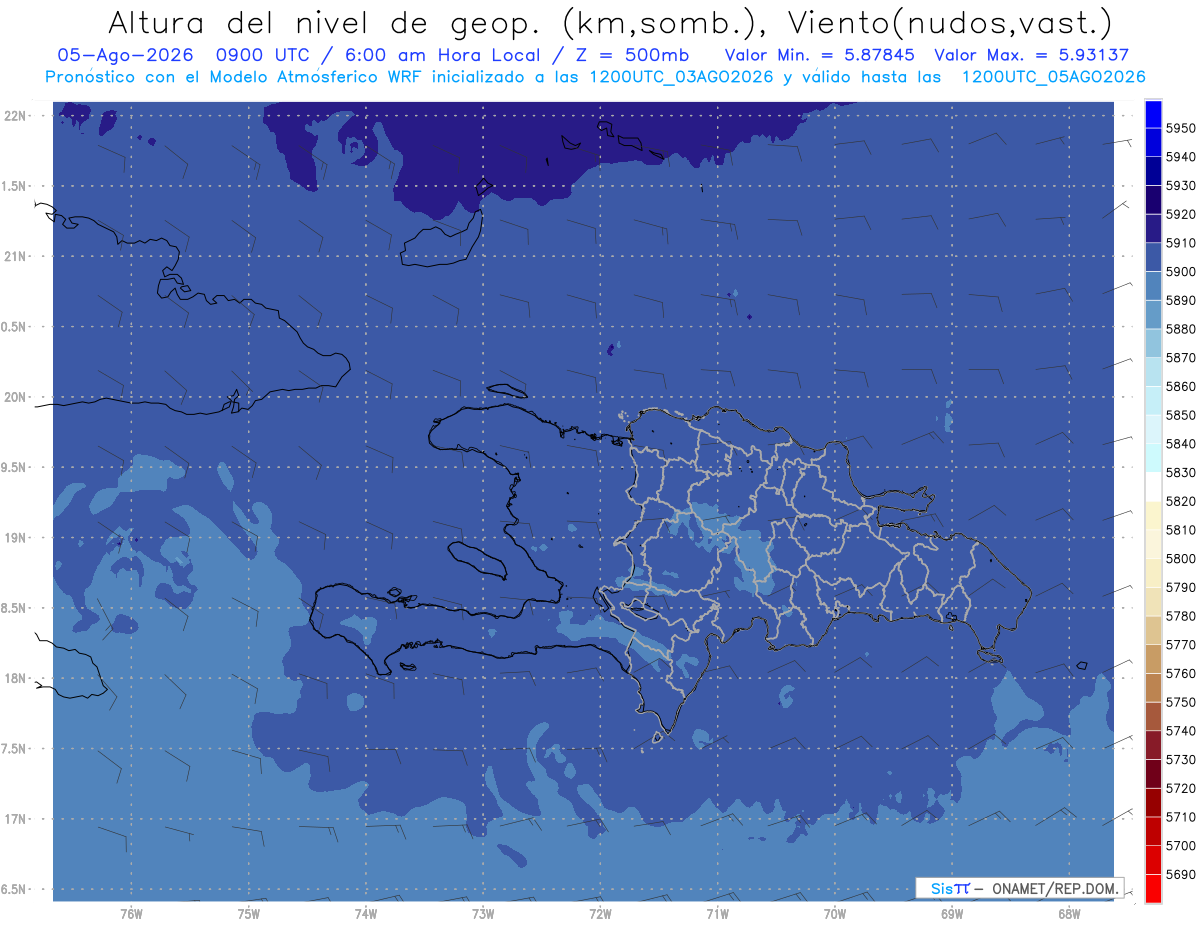Screen dimensions: 1200x927
Task: Click the 18N latitude label
Action: (15, 679)
